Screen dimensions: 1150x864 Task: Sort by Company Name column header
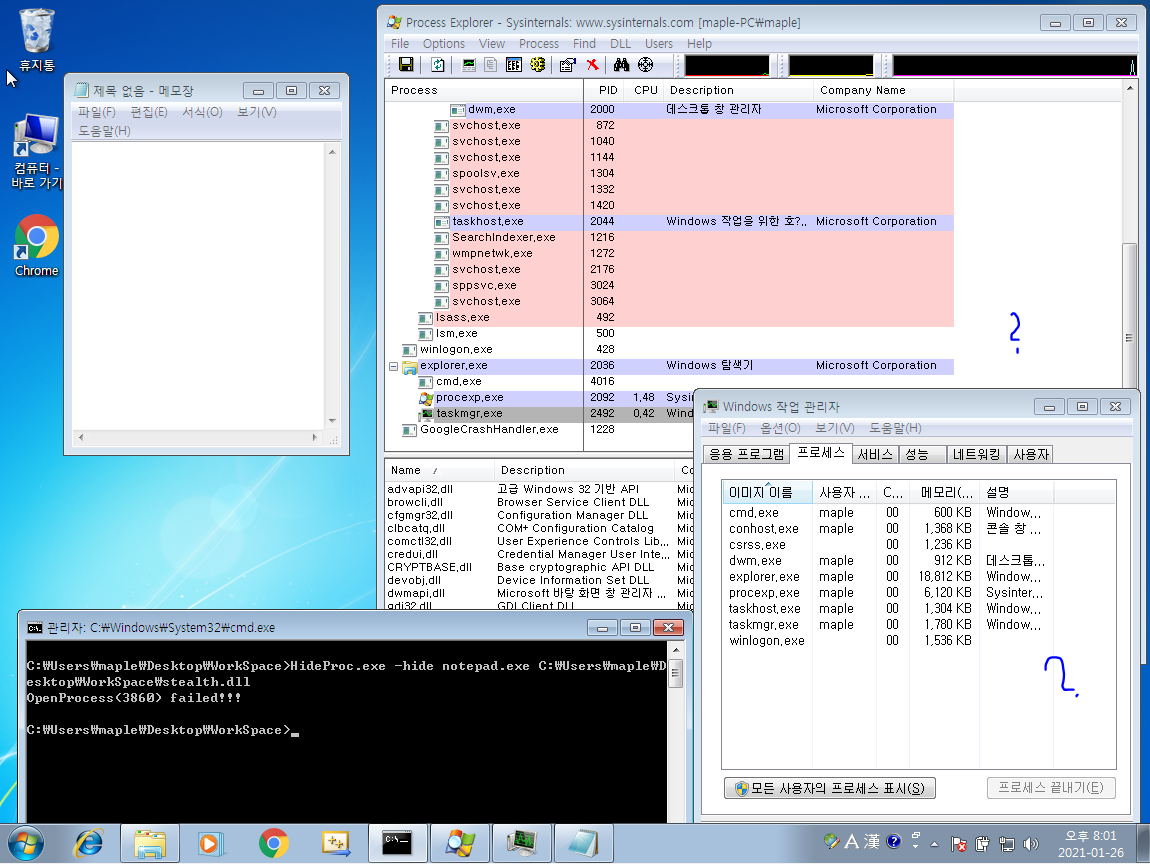pos(883,90)
